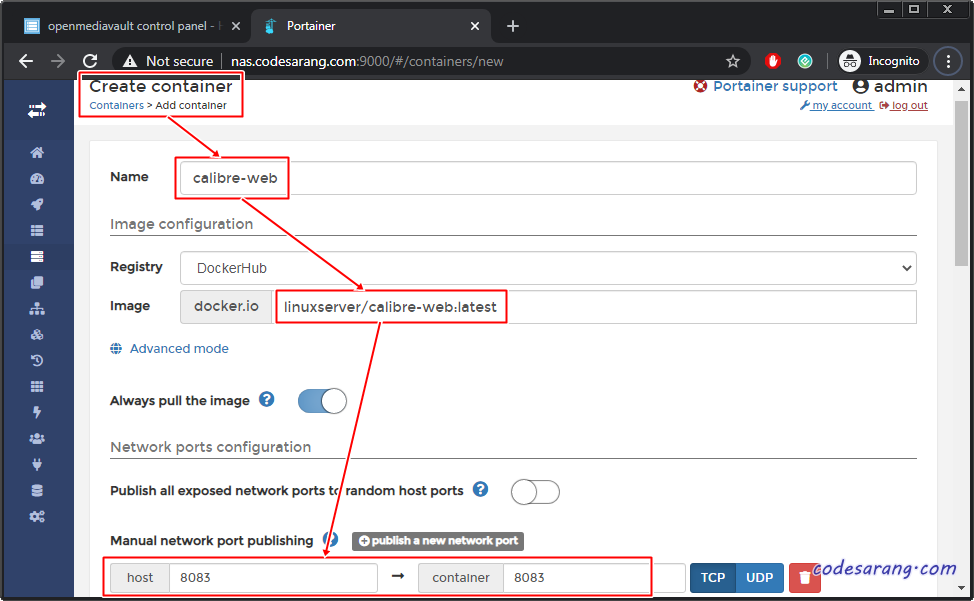Click the Image name input field

click(x=594, y=307)
